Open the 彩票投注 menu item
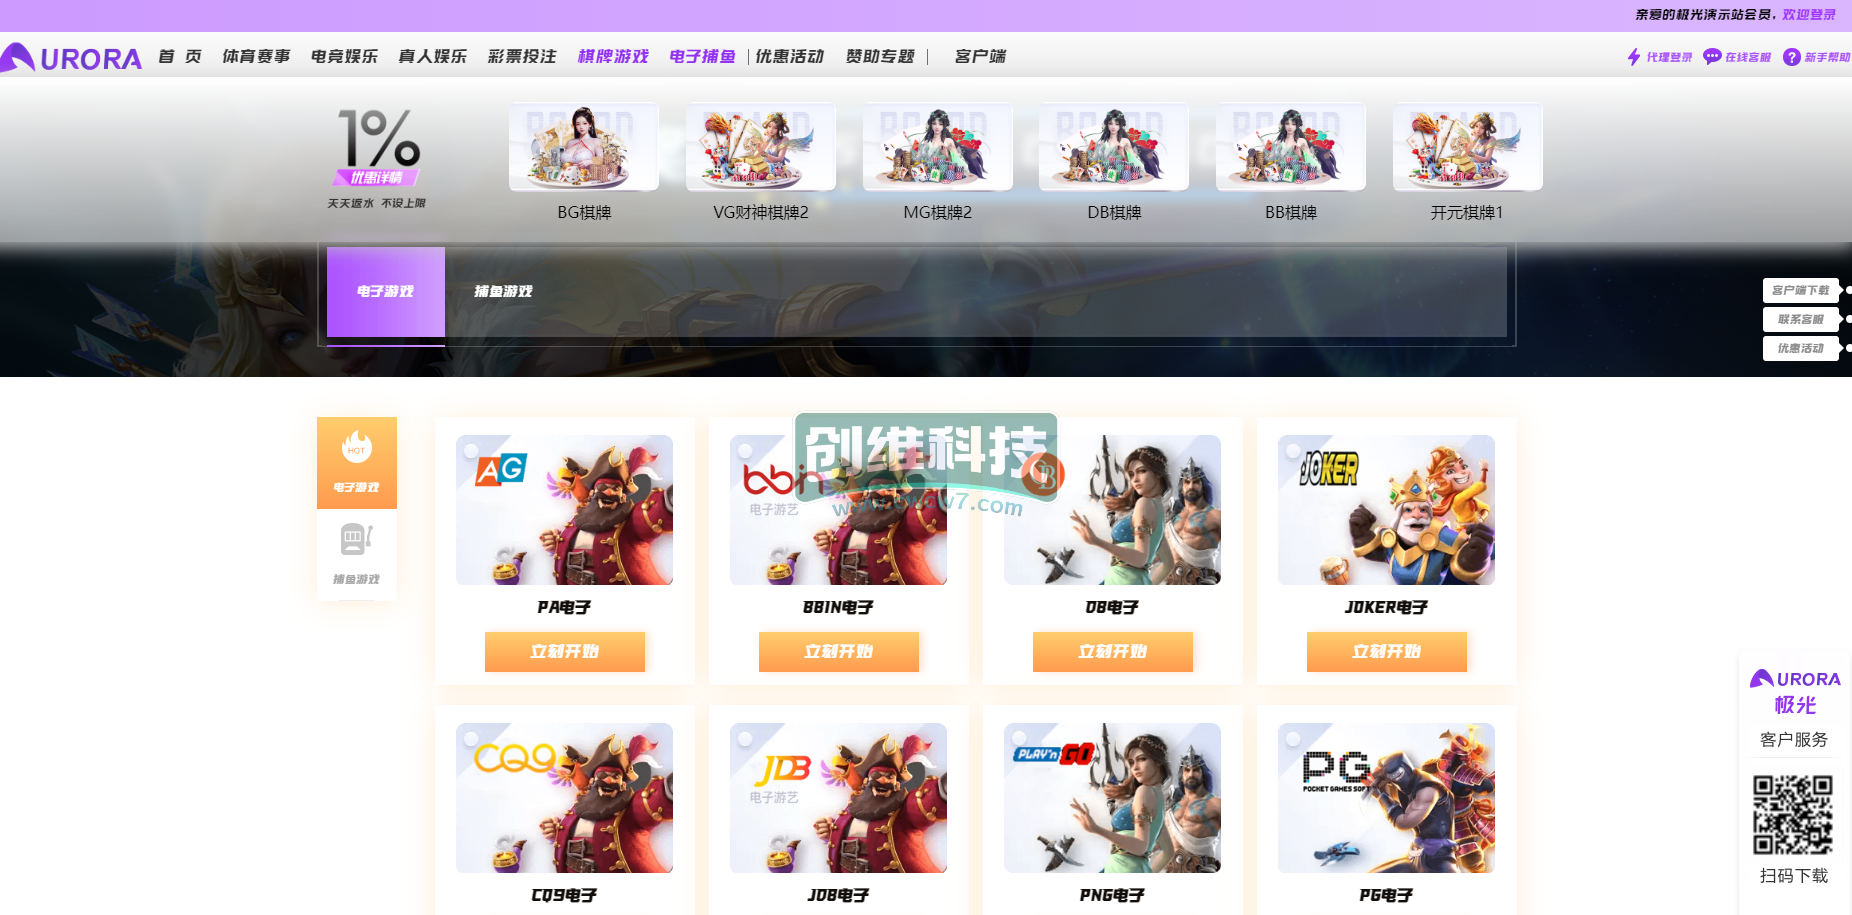Screen dimensions: 1852x915 522,57
